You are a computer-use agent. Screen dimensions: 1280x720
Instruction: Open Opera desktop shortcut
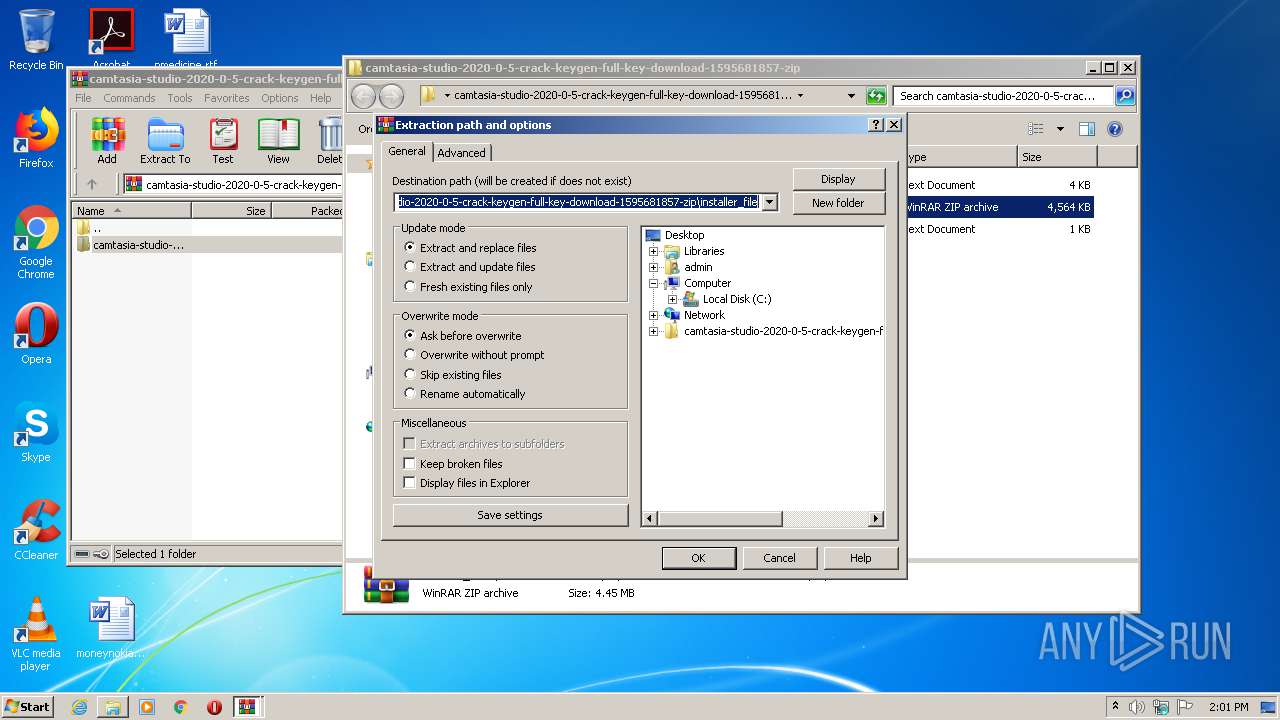(x=36, y=334)
